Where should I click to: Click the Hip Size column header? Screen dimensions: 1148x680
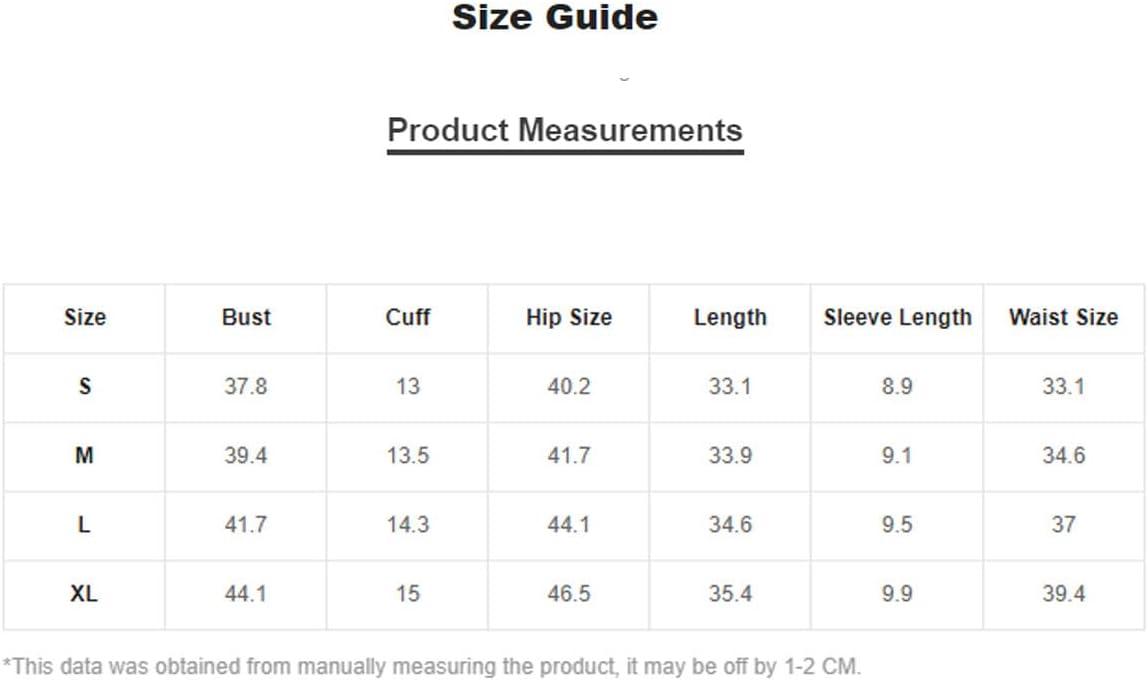point(569,317)
